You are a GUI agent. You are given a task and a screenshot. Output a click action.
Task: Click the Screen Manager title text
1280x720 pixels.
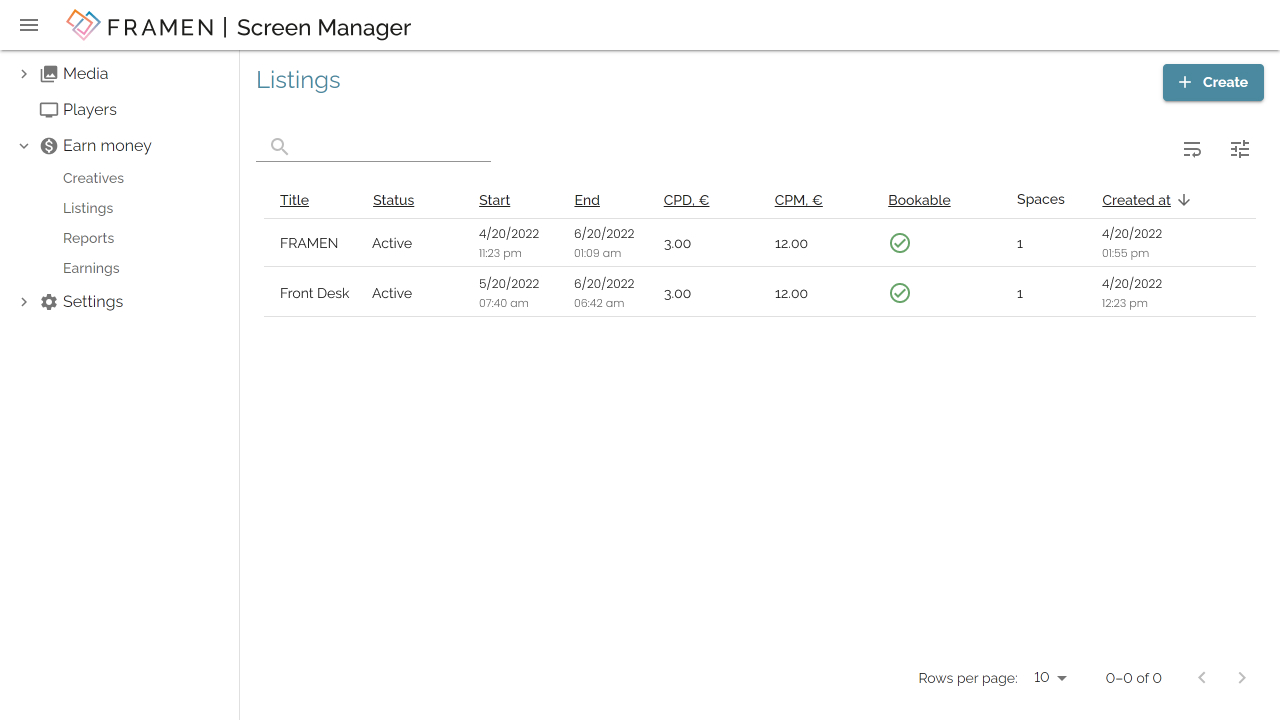(324, 27)
